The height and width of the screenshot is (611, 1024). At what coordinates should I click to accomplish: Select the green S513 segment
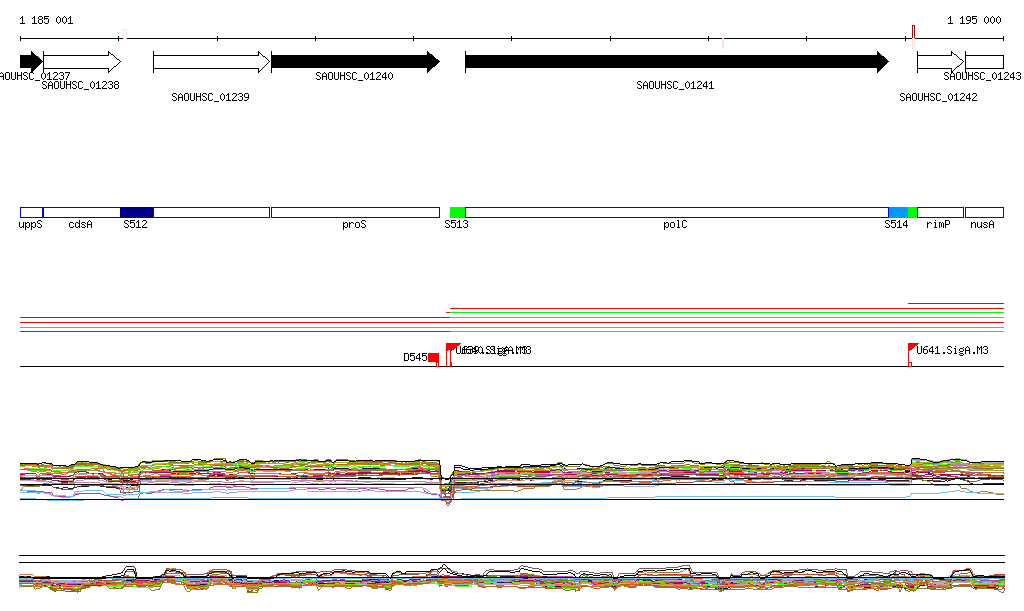tap(457, 212)
